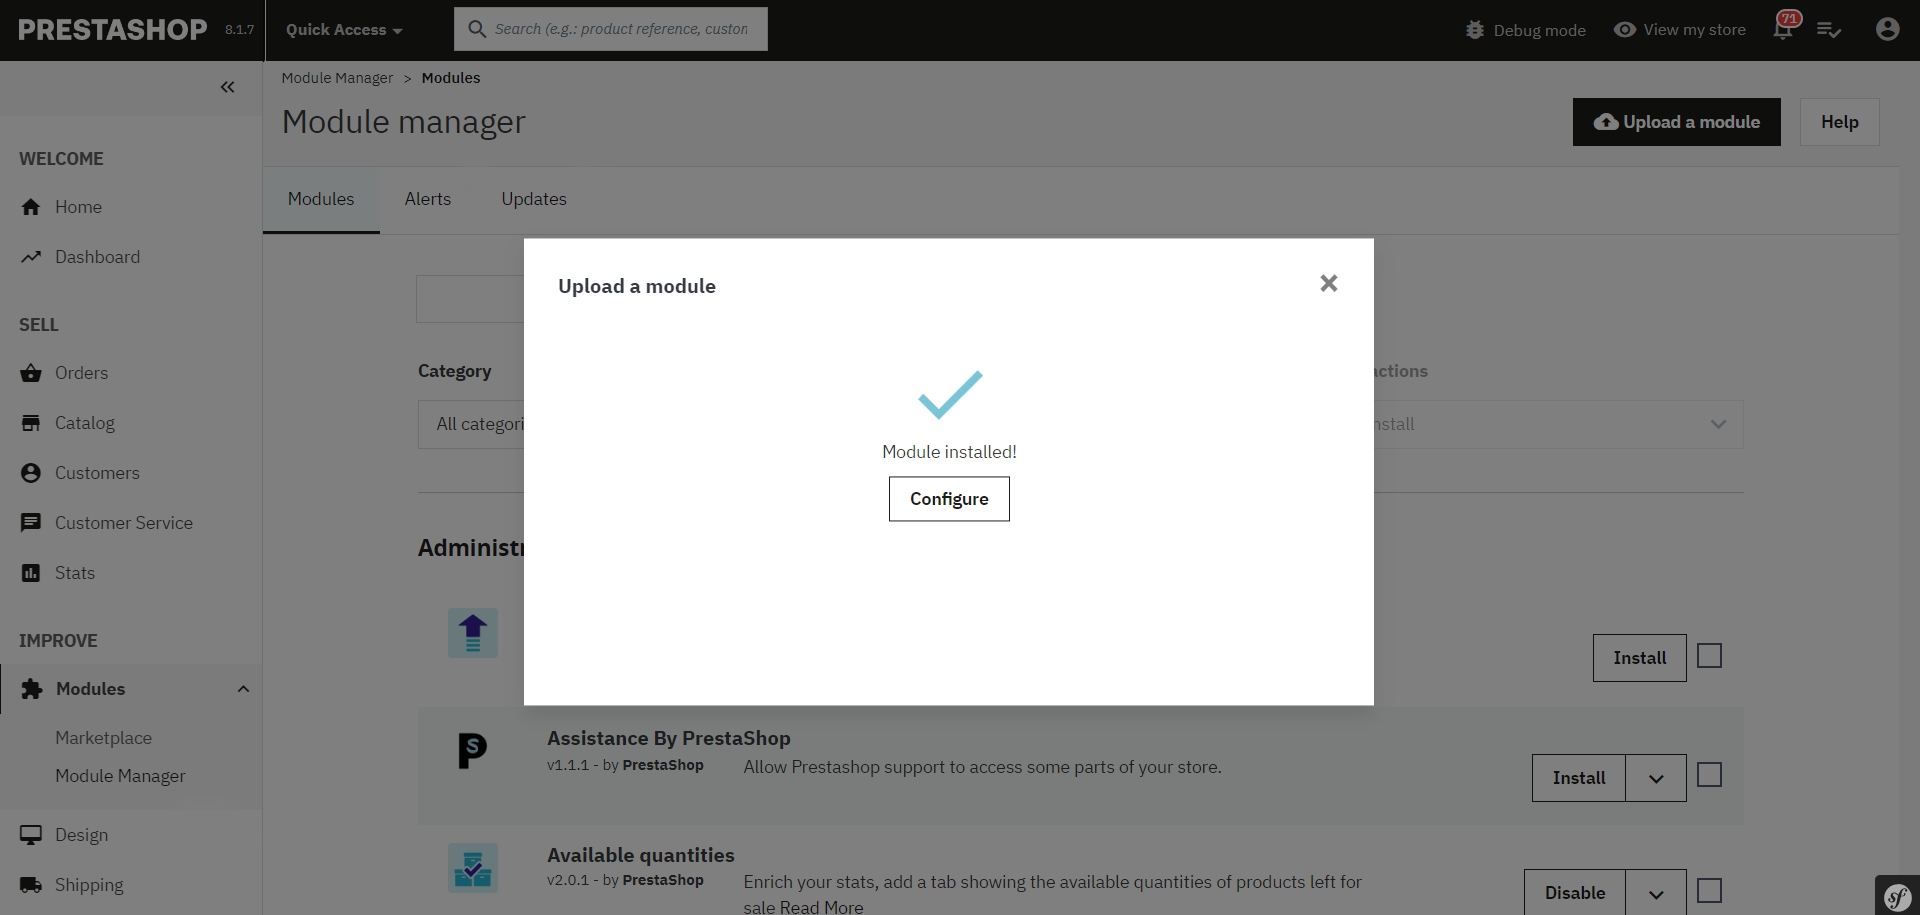The height and width of the screenshot is (915, 1920).
Task: Focus the top search input field
Action: point(620,29)
